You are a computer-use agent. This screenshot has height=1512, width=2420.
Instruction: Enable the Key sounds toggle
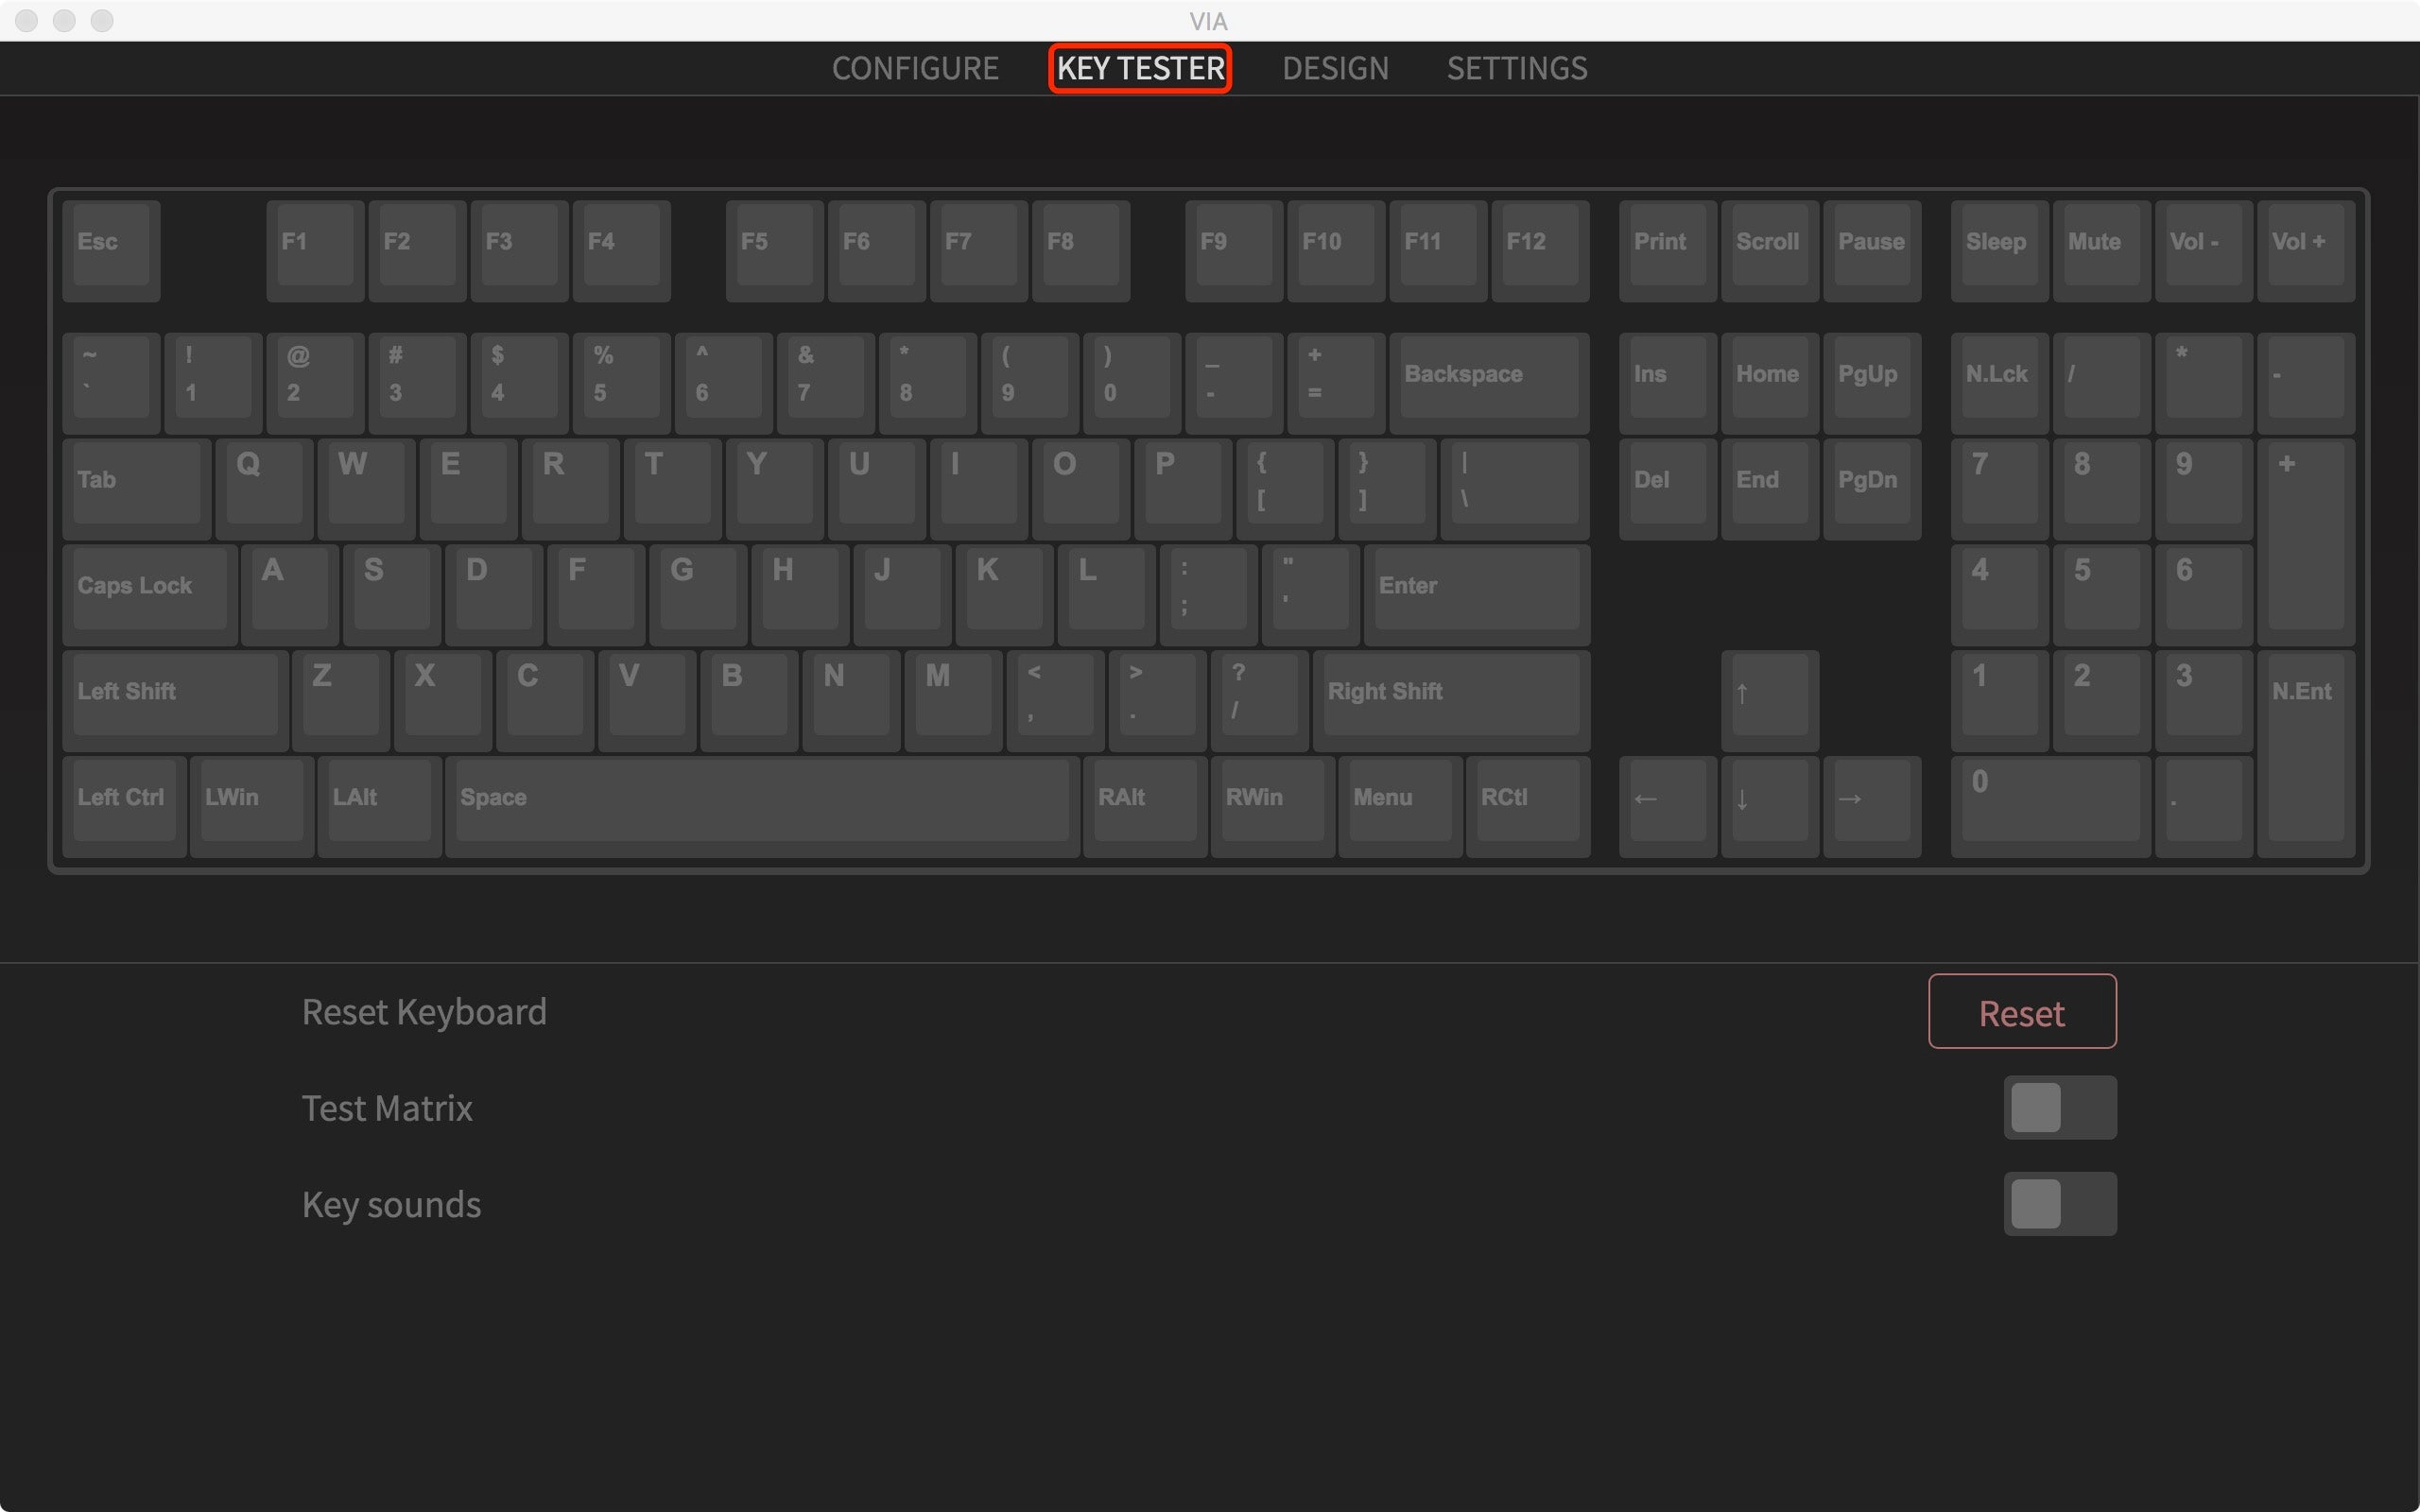[x=2061, y=1204]
